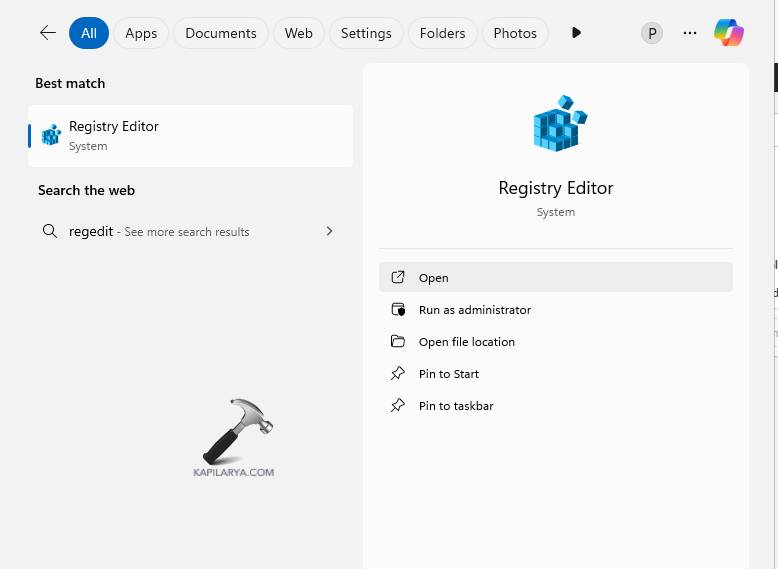This screenshot has height=569, width=778.
Task: Select the Documents filter tab
Action: 221,33
